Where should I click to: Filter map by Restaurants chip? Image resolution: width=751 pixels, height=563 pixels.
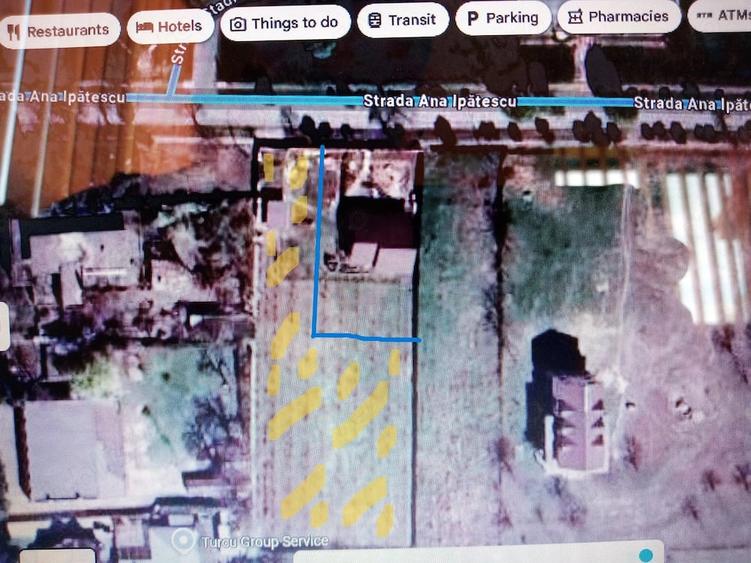pyautogui.click(x=59, y=31)
